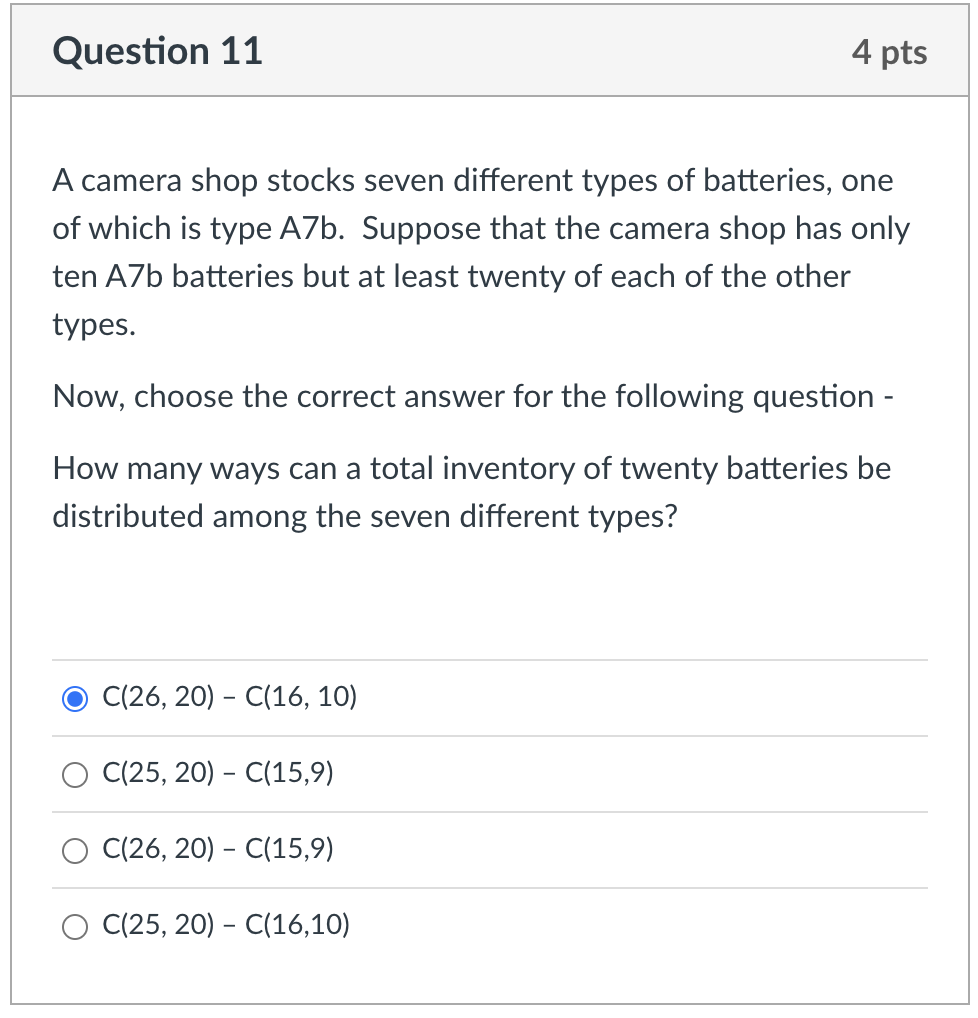The height and width of the screenshot is (1018, 978).
Task: Click the Question 11 header text
Action: (157, 51)
